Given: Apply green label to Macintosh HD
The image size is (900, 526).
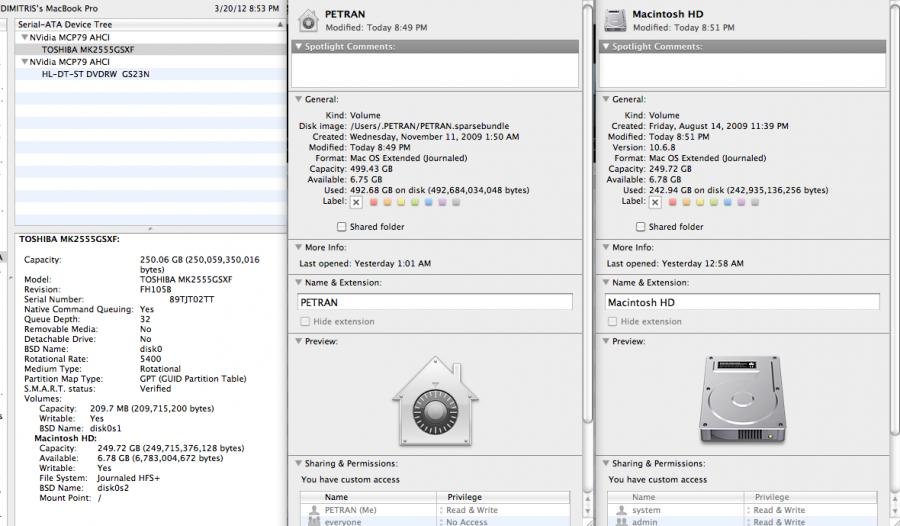Looking at the screenshot, I should (x=713, y=202).
